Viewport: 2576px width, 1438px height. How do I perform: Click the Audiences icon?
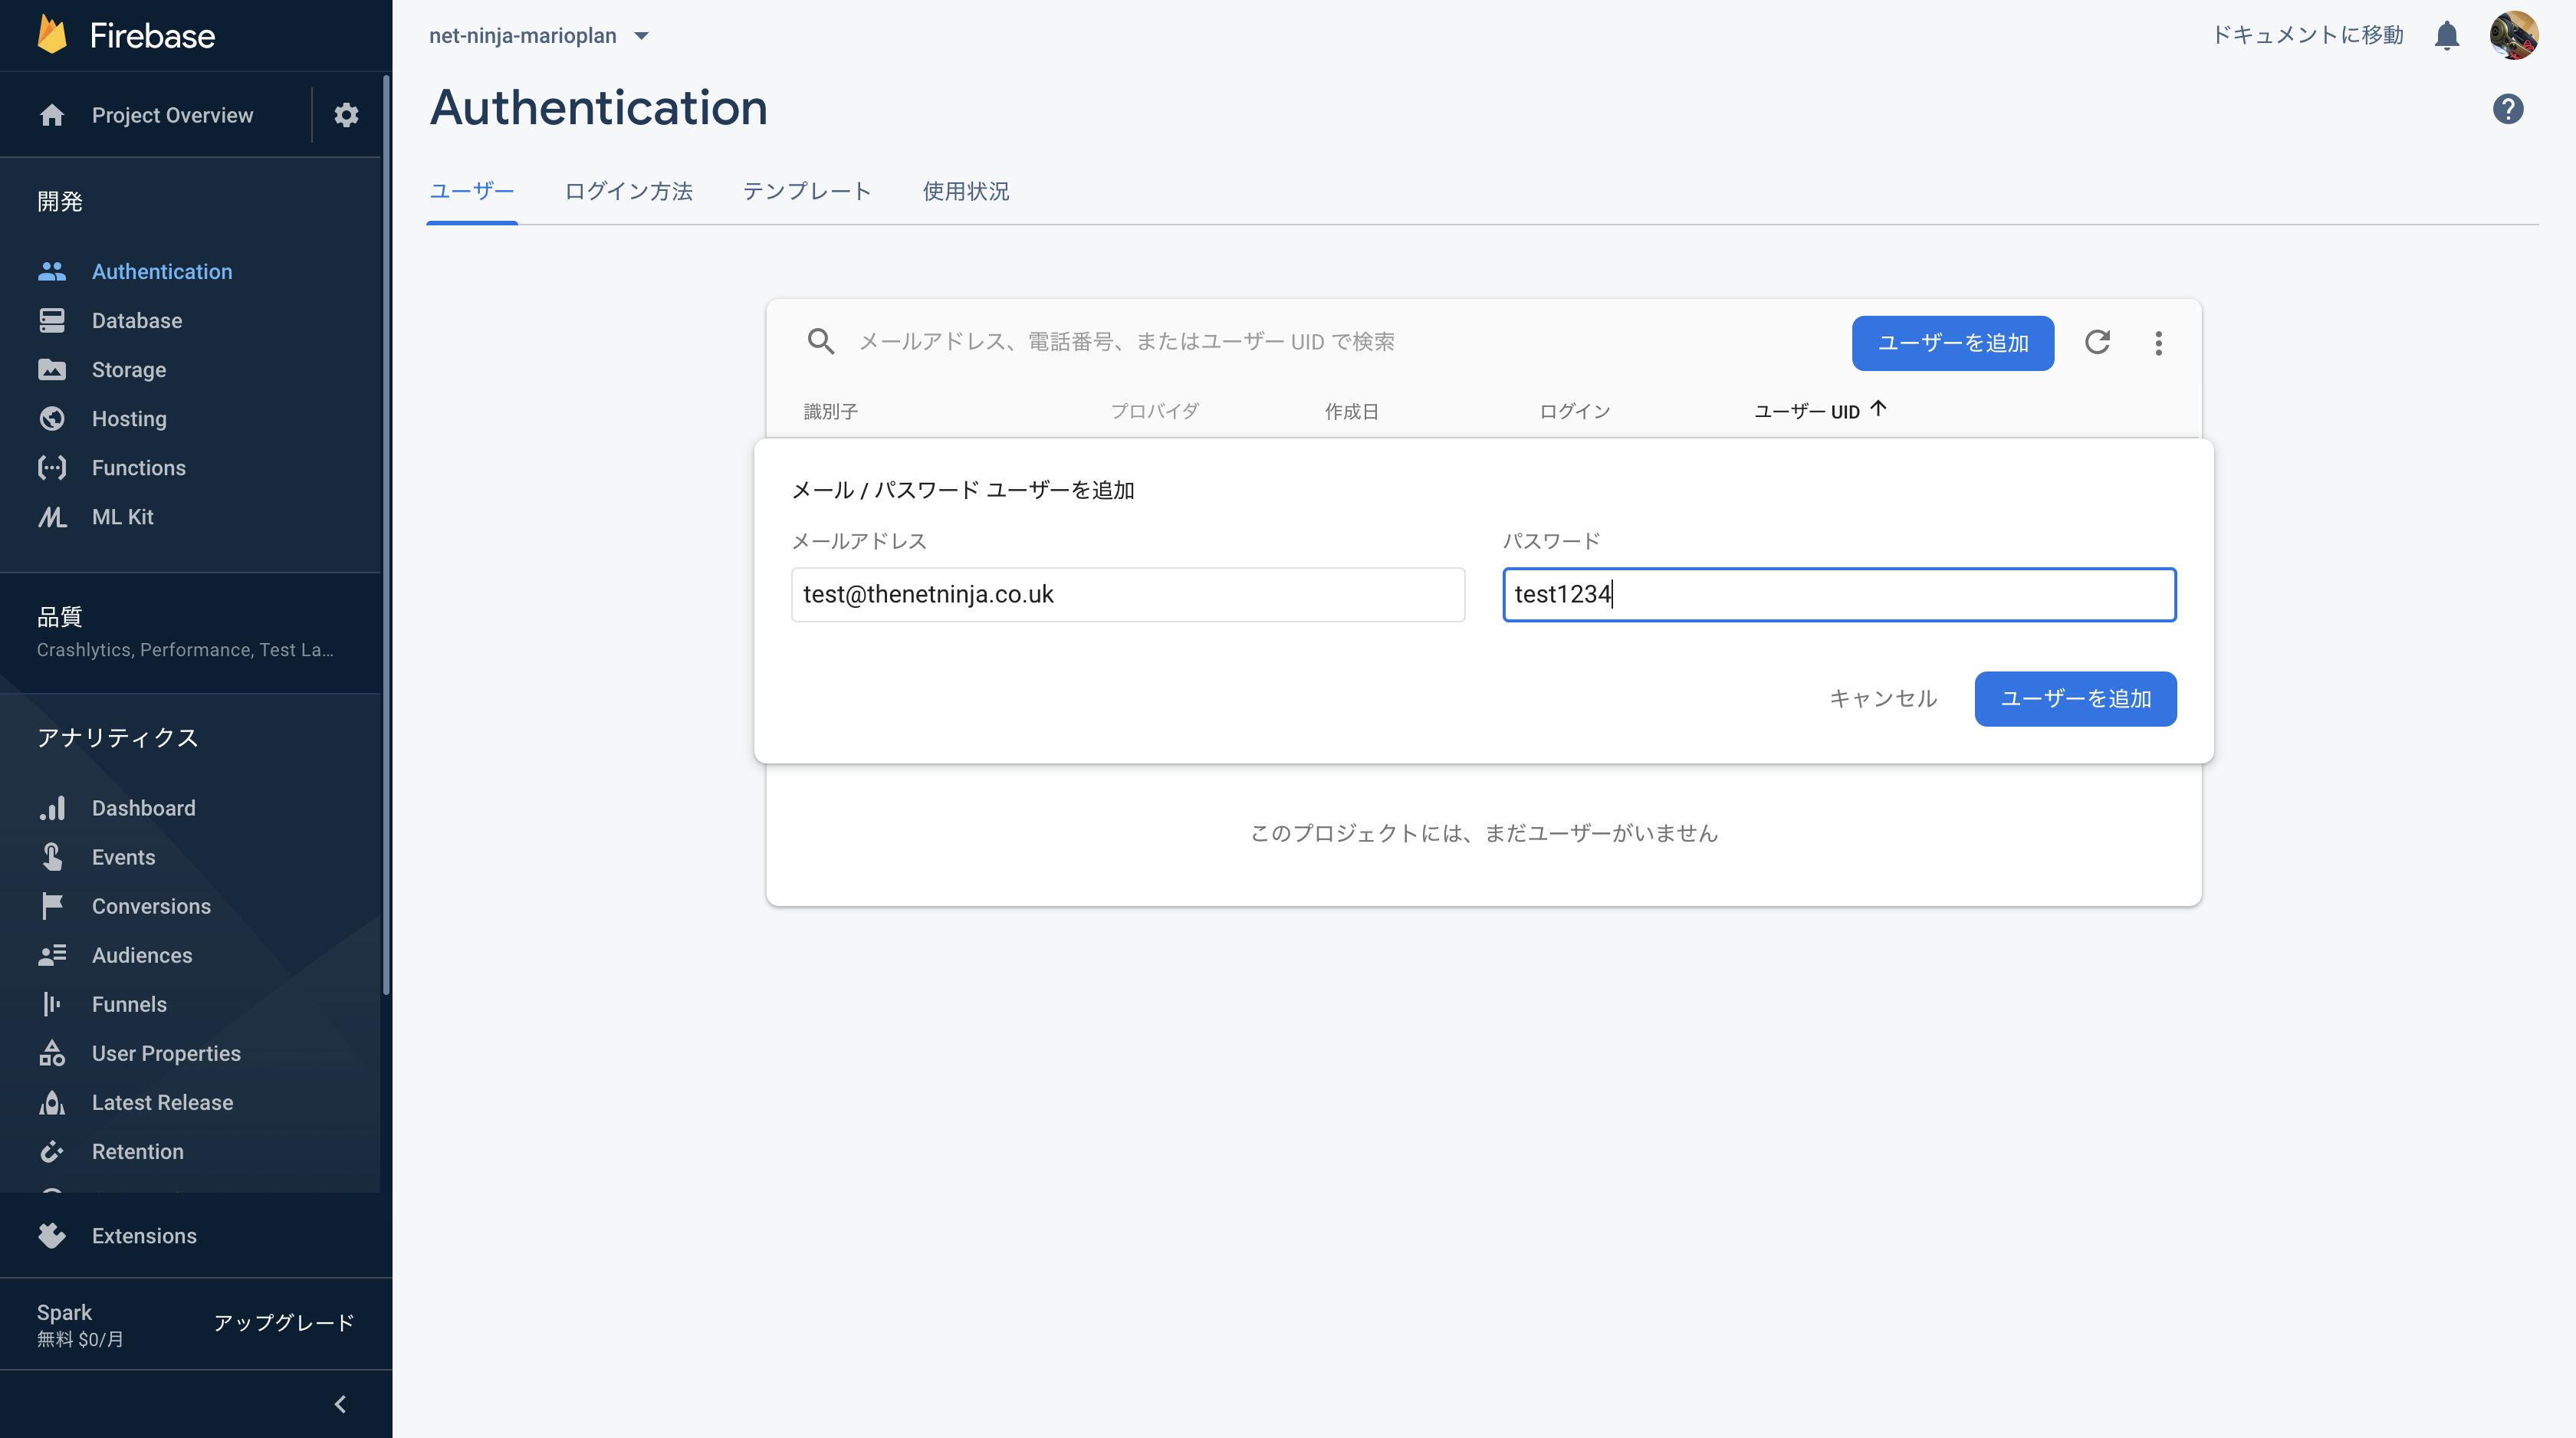[x=52, y=954]
